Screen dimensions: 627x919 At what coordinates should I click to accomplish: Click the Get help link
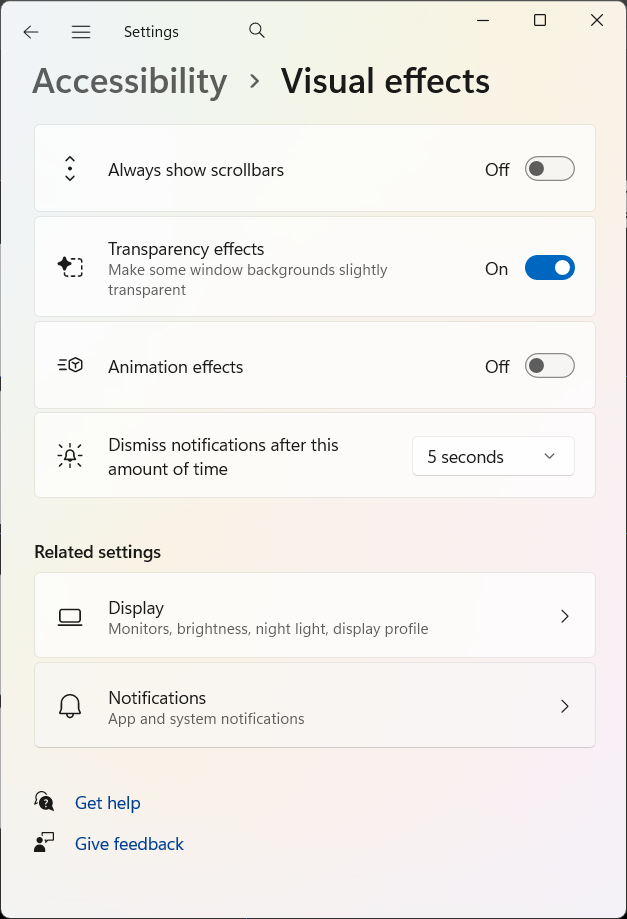[107, 803]
